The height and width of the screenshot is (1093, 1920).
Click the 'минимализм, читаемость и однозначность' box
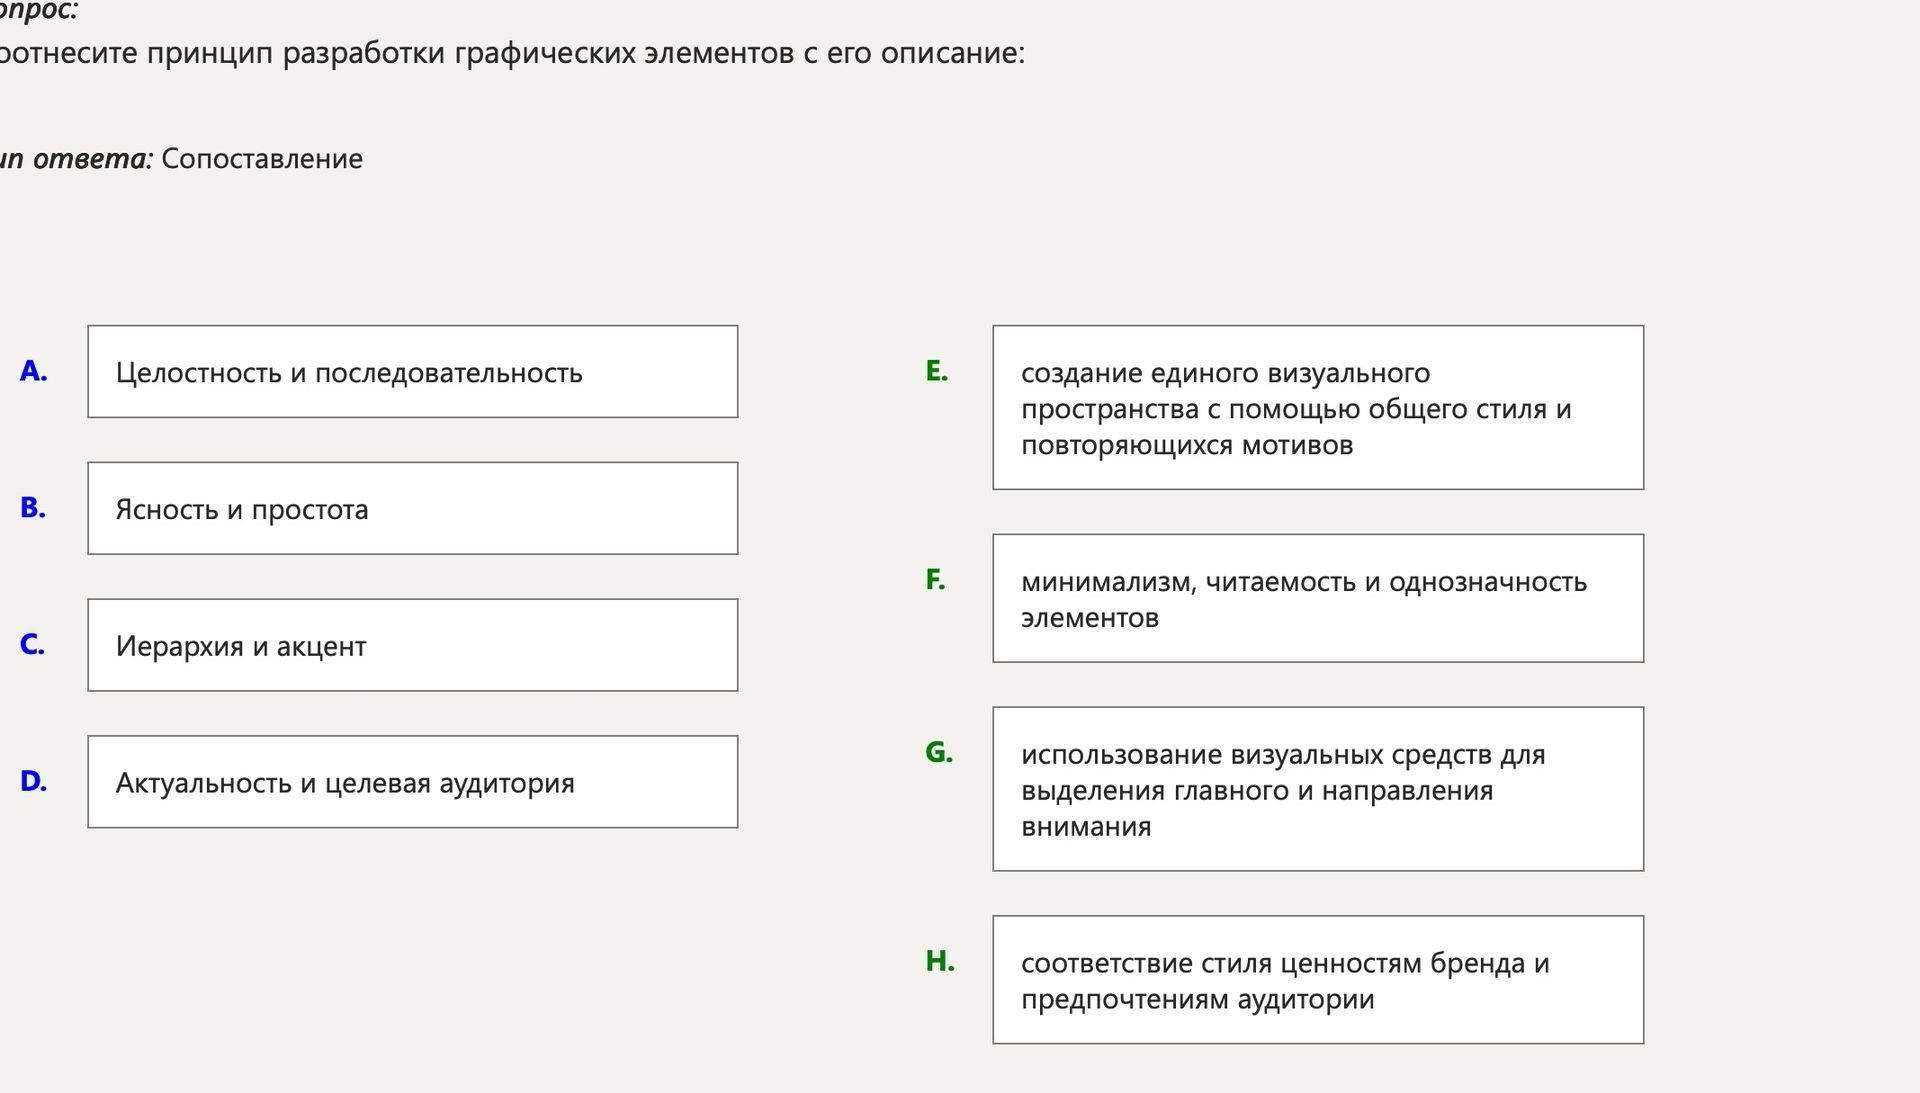pyautogui.click(x=1318, y=598)
